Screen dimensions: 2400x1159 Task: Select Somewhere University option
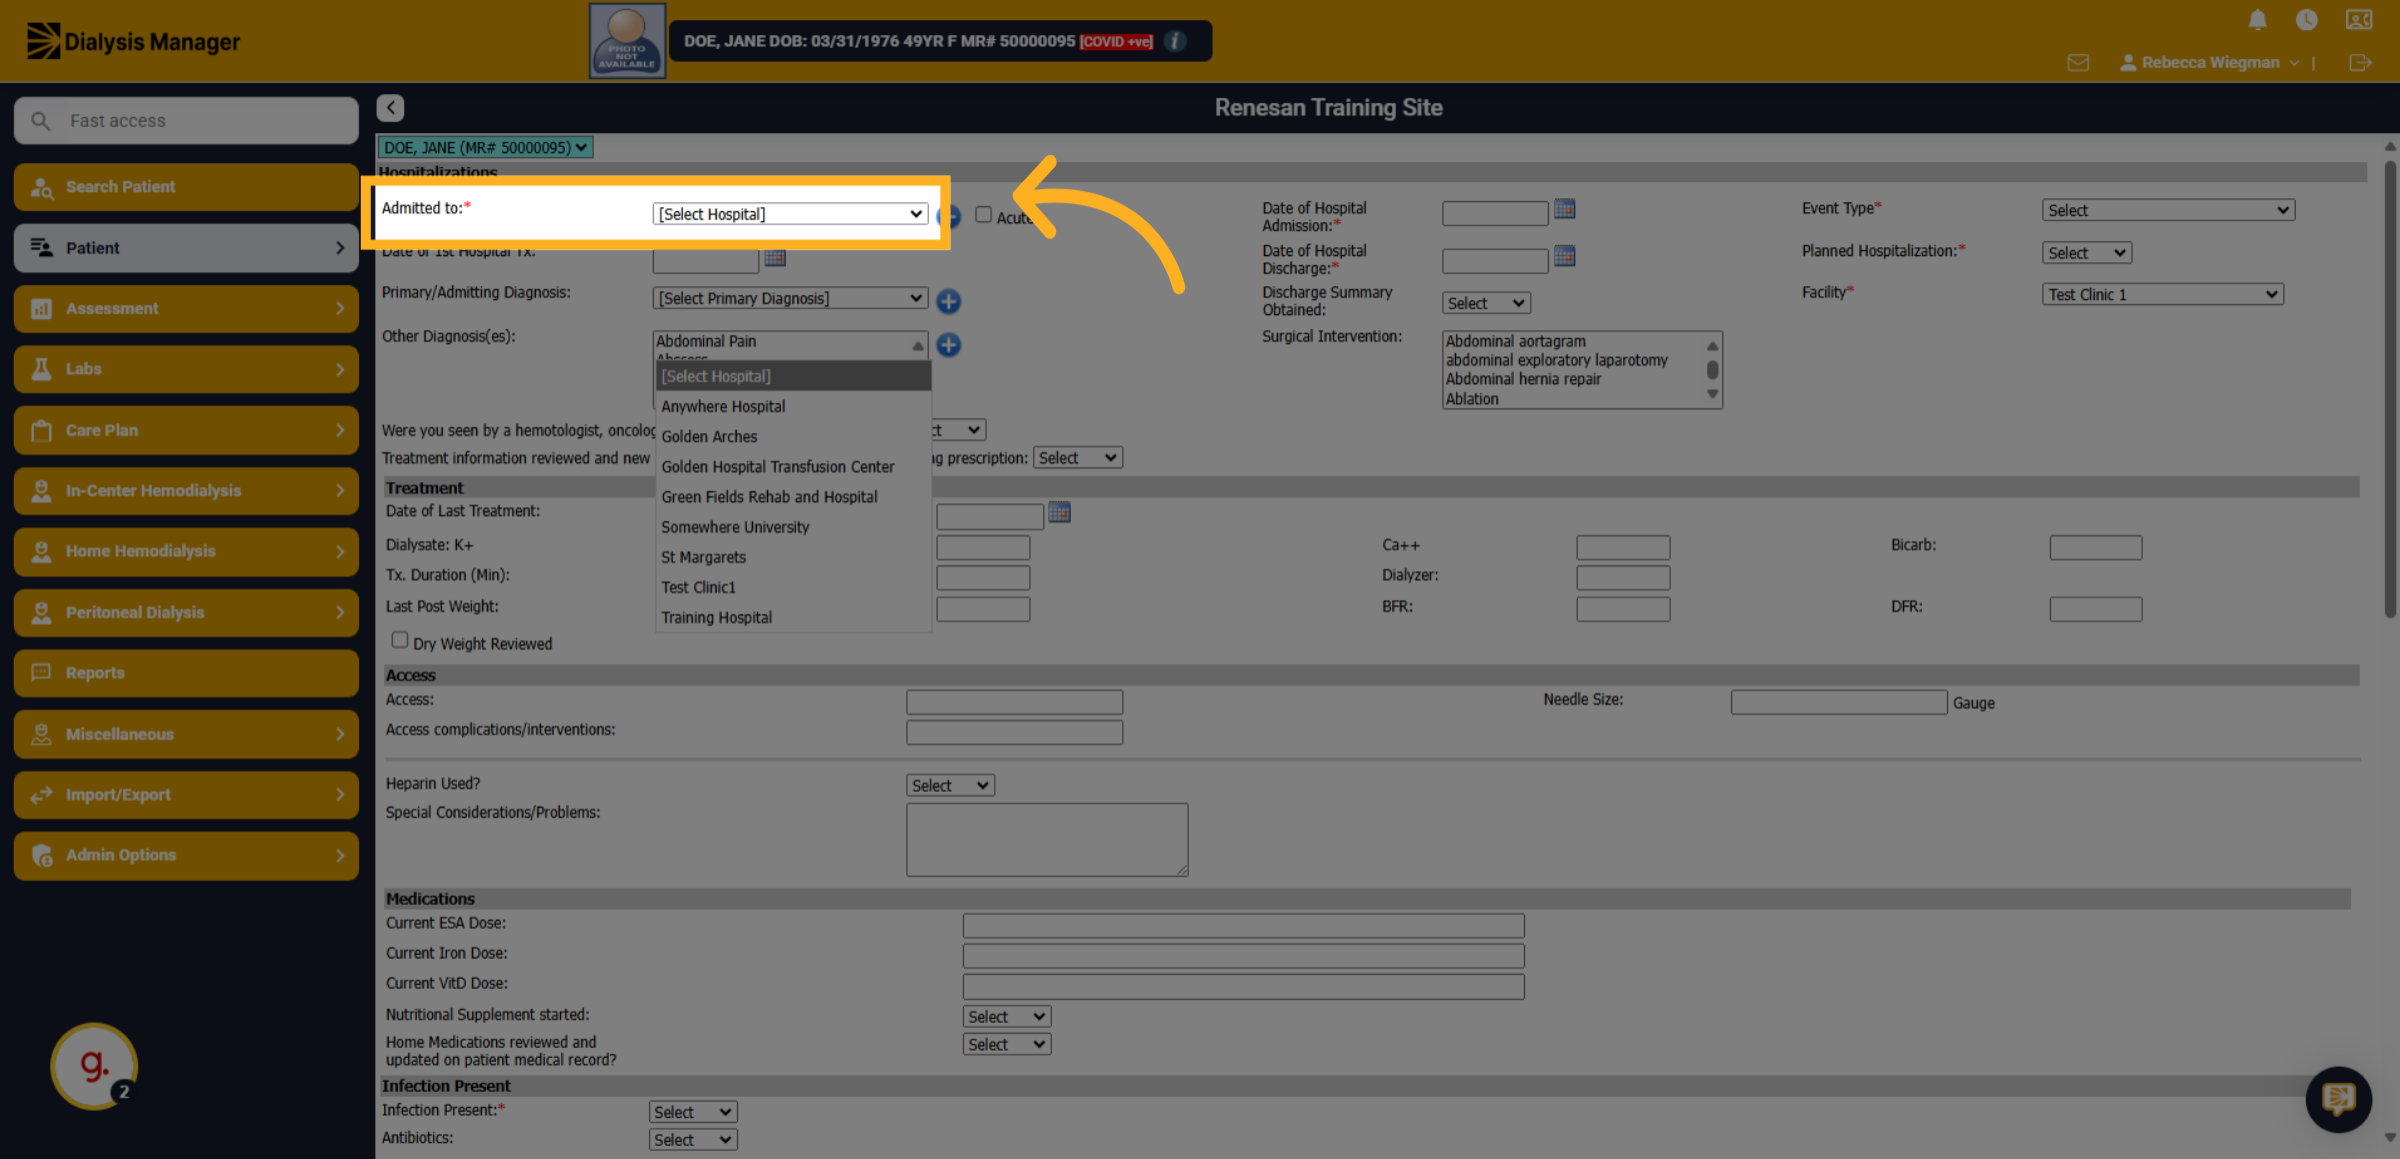click(793, 527)
